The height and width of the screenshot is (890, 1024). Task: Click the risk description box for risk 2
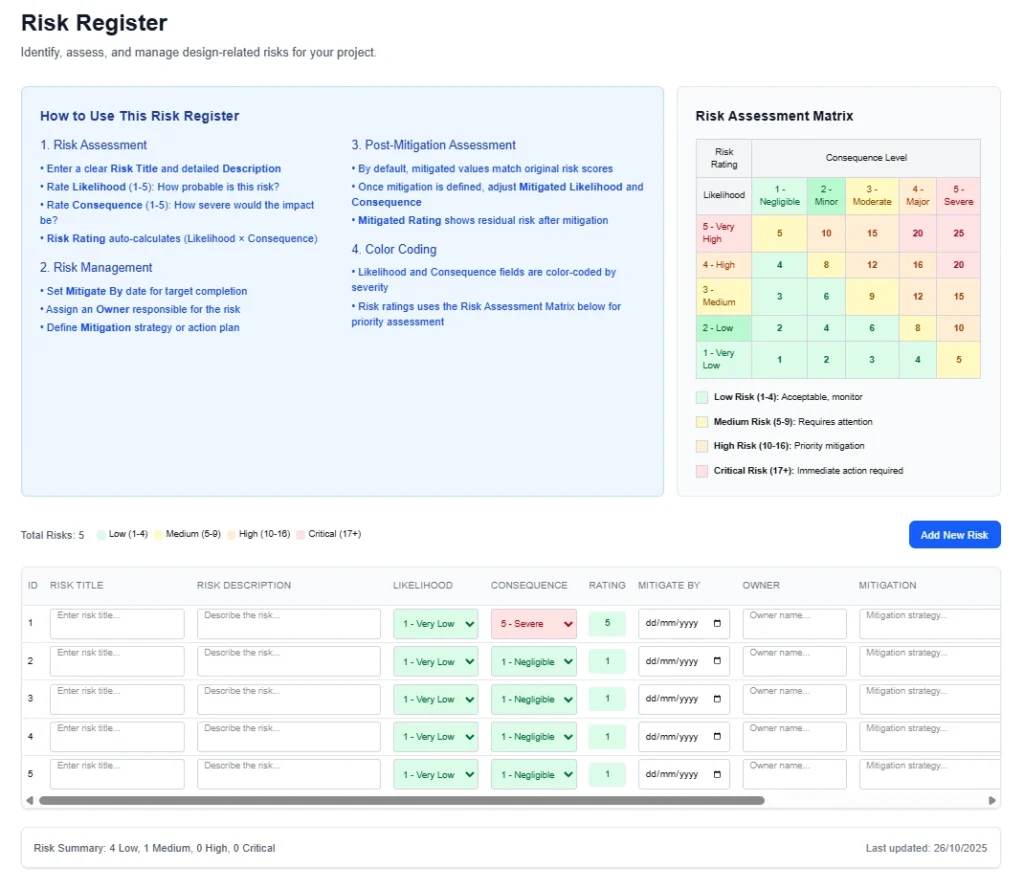(288, 659)
